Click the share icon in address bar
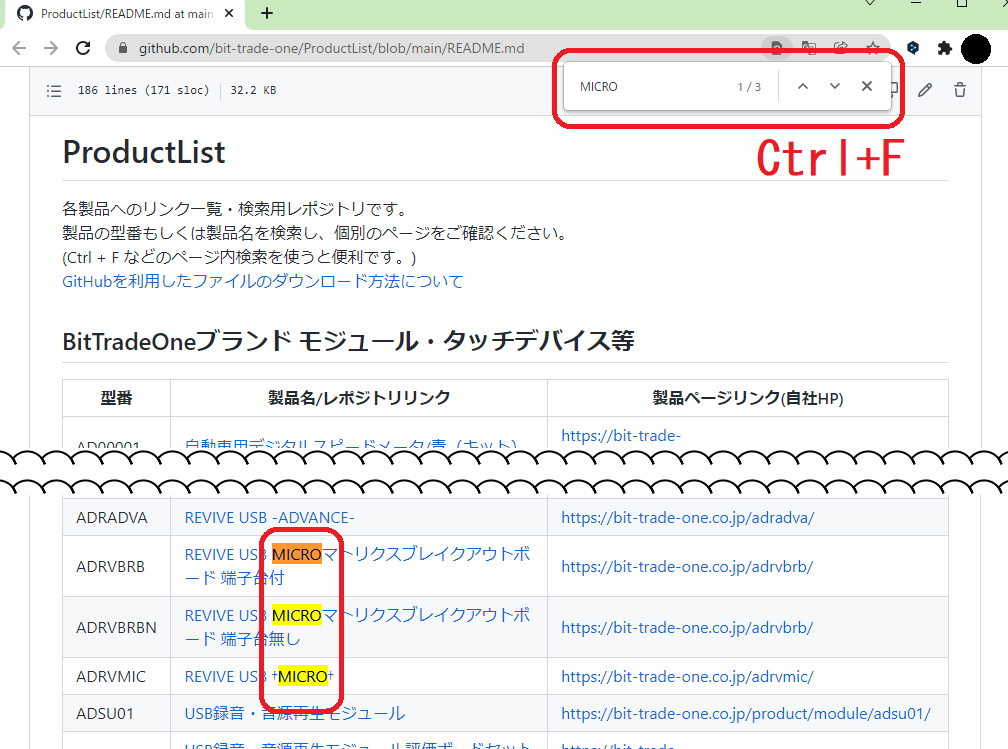This screenshot has width=1008, height=749. point(841,48)
